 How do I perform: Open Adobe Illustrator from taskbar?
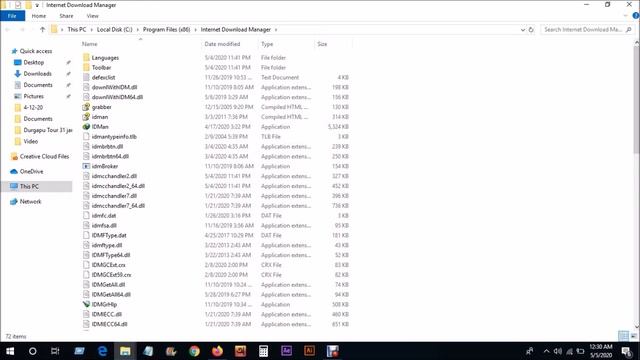tap(309, 351)
